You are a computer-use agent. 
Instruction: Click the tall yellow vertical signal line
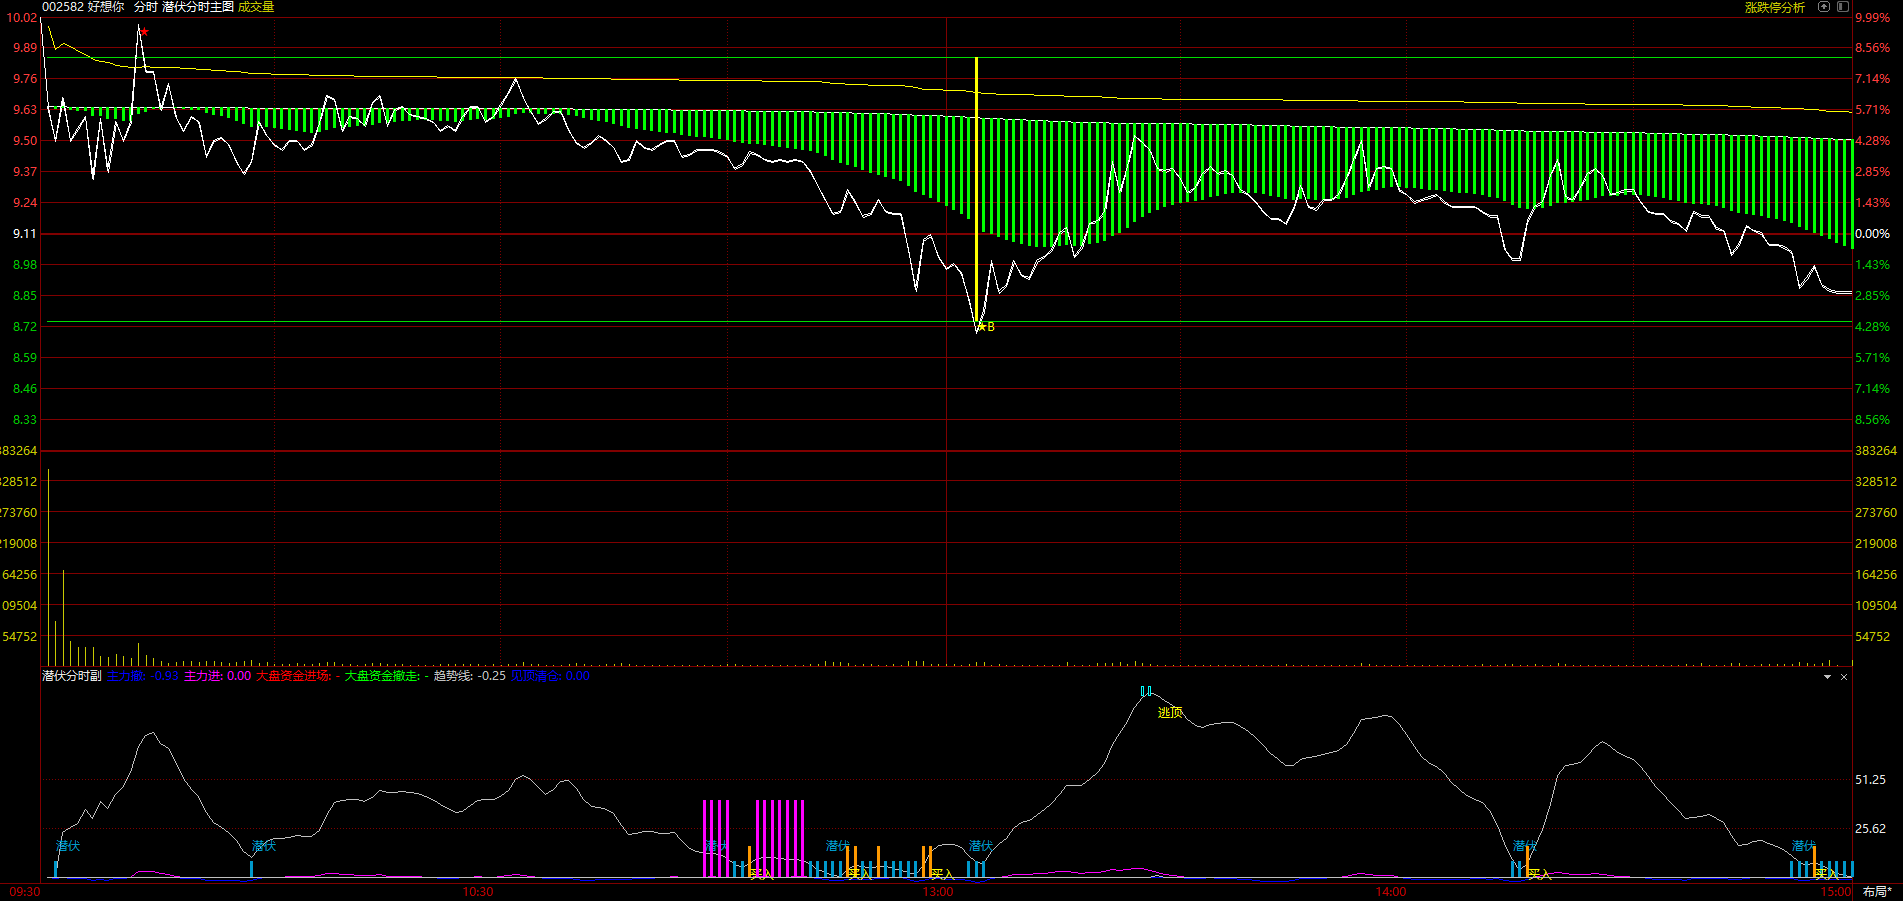pyautogui.click(x=976, y=190)
